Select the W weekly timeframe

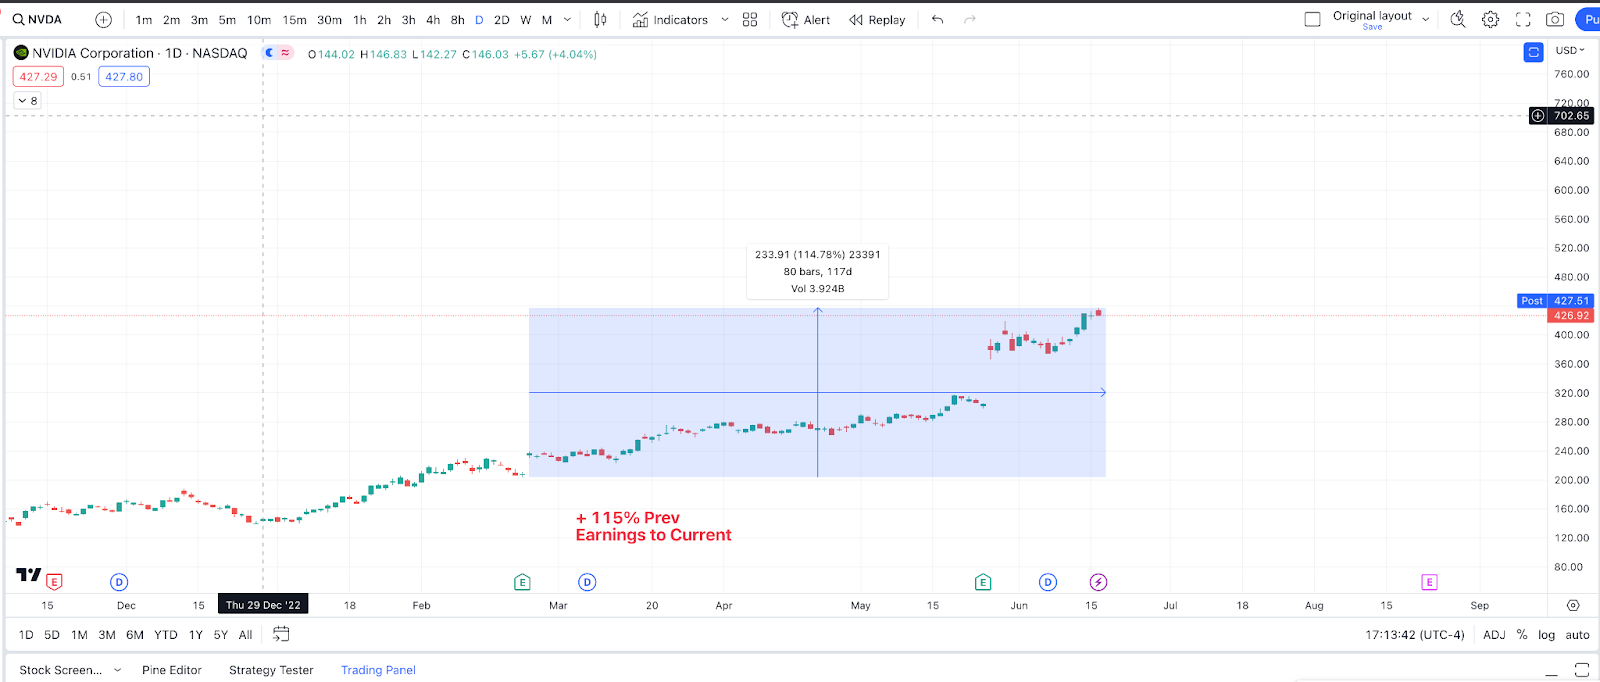click(x=526, y=20)
